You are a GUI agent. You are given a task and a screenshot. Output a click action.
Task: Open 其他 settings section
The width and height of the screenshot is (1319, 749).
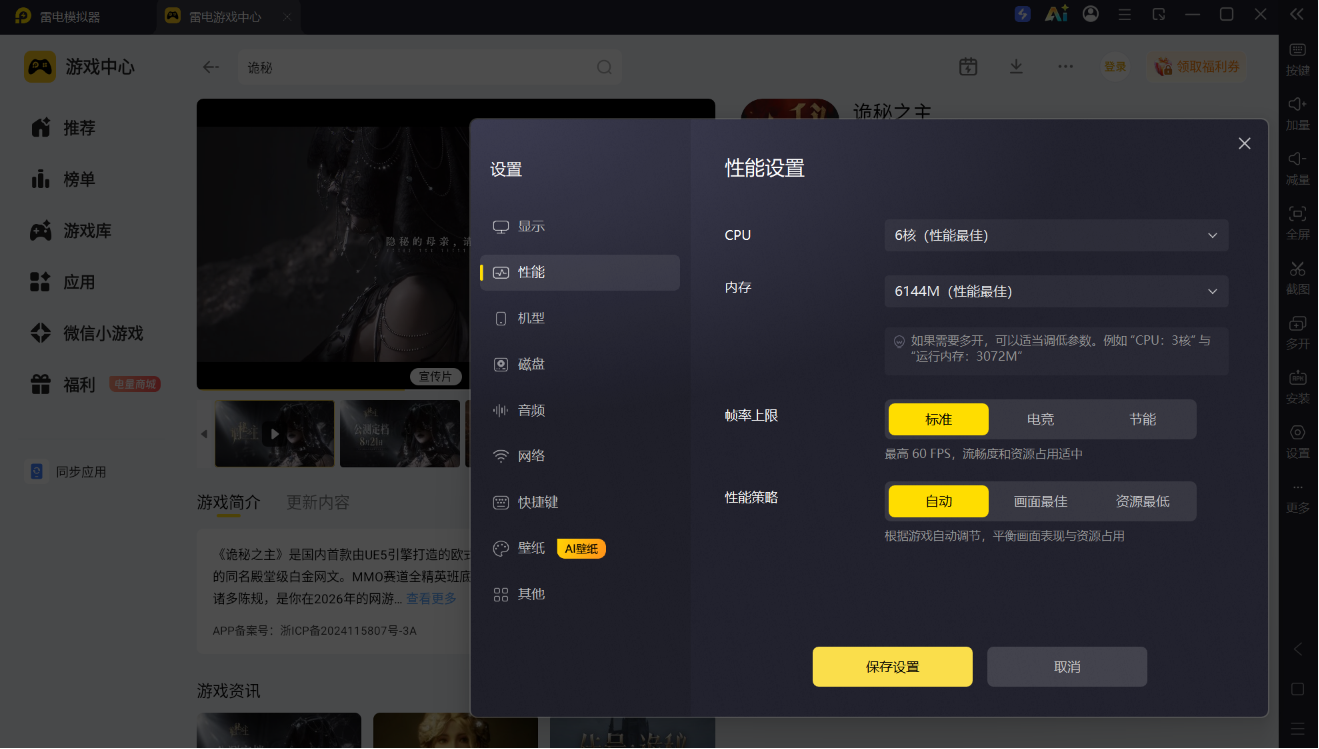click(x=580, y=595)
